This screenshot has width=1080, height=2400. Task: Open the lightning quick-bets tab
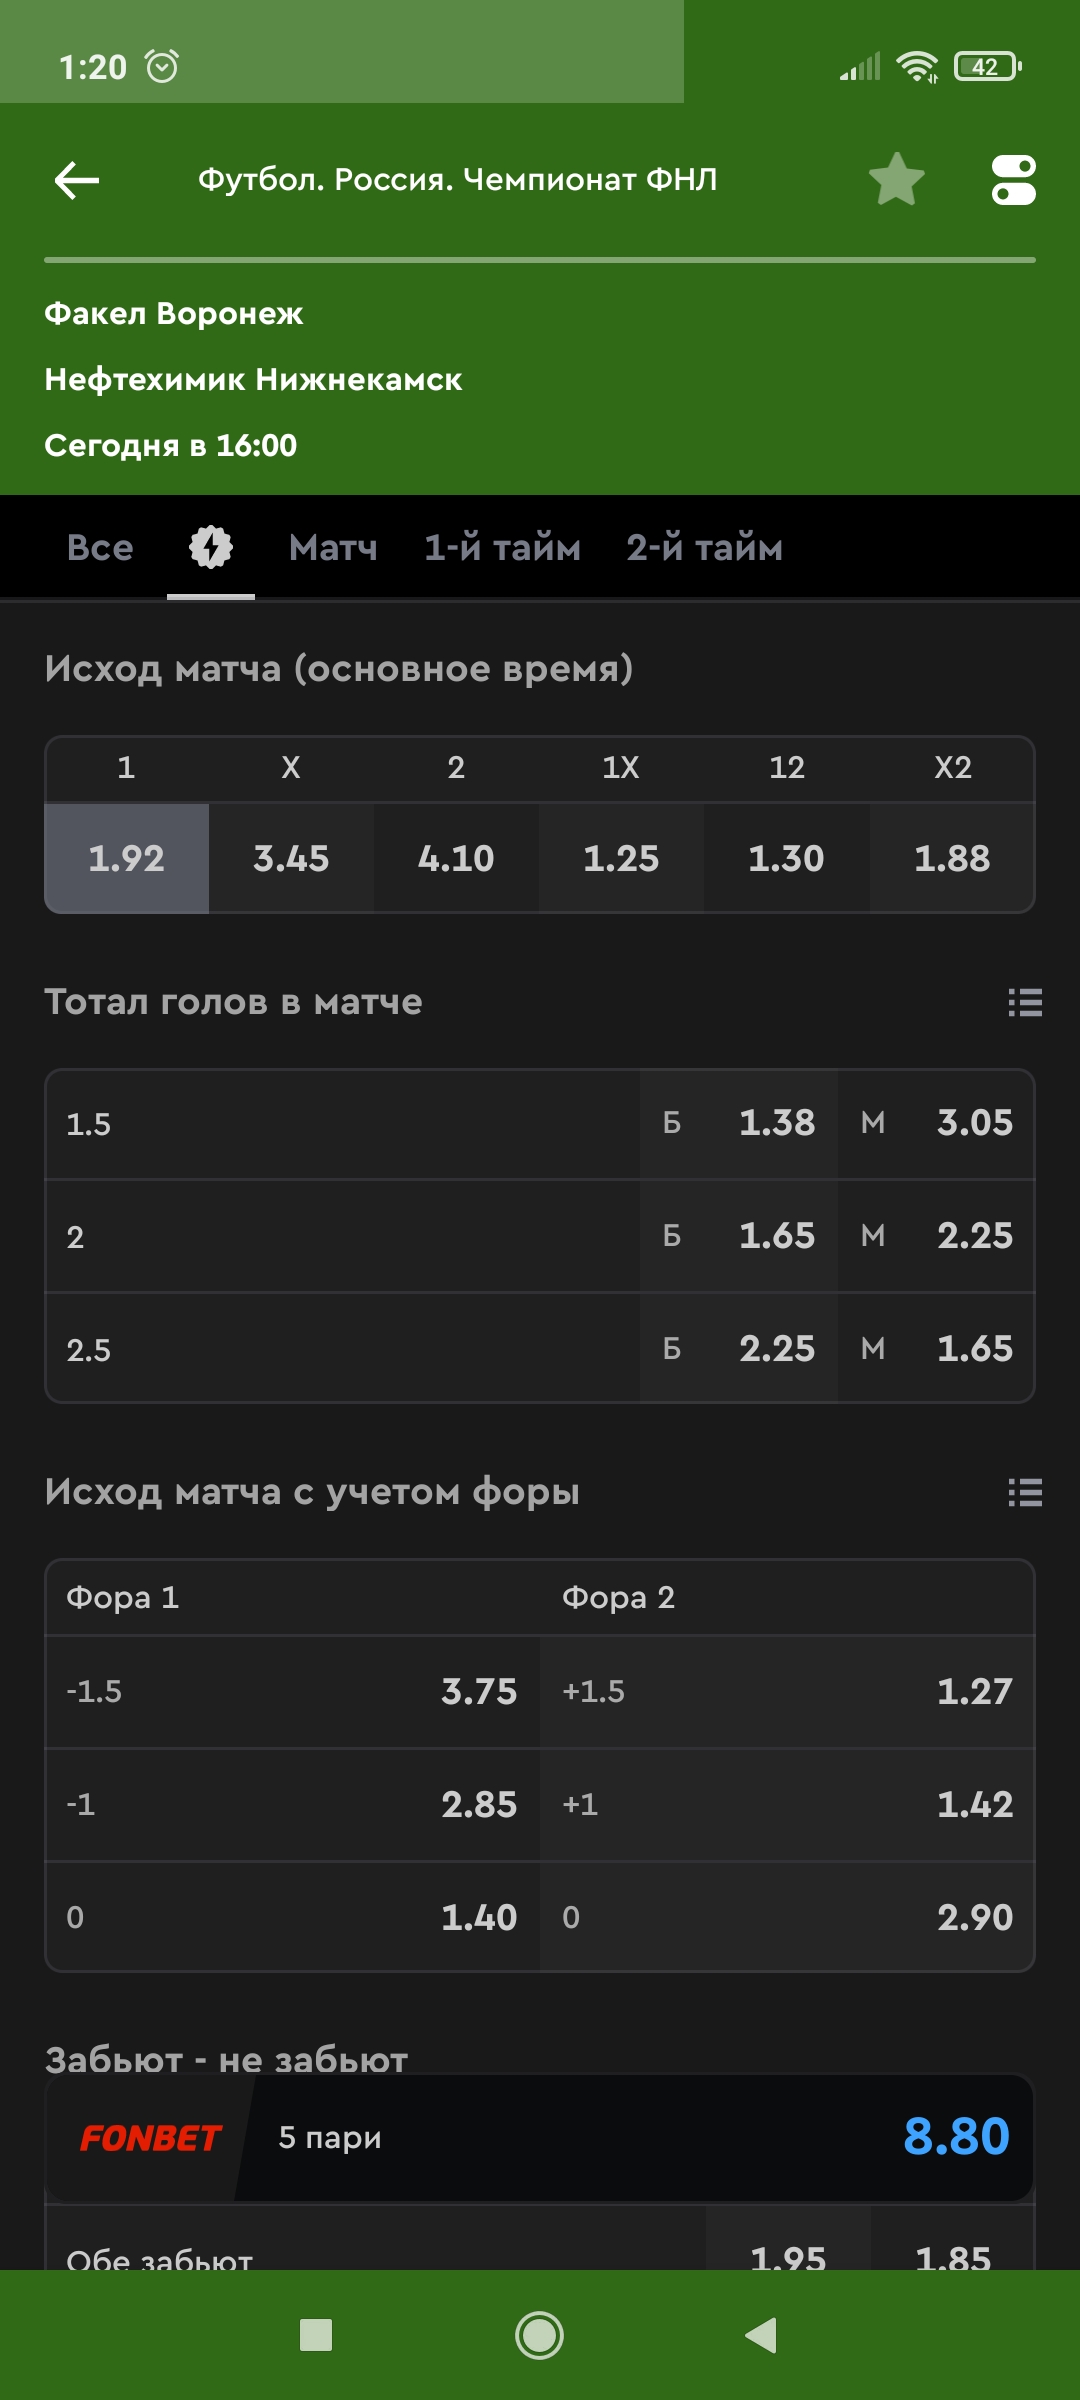[x=211, y=548]
